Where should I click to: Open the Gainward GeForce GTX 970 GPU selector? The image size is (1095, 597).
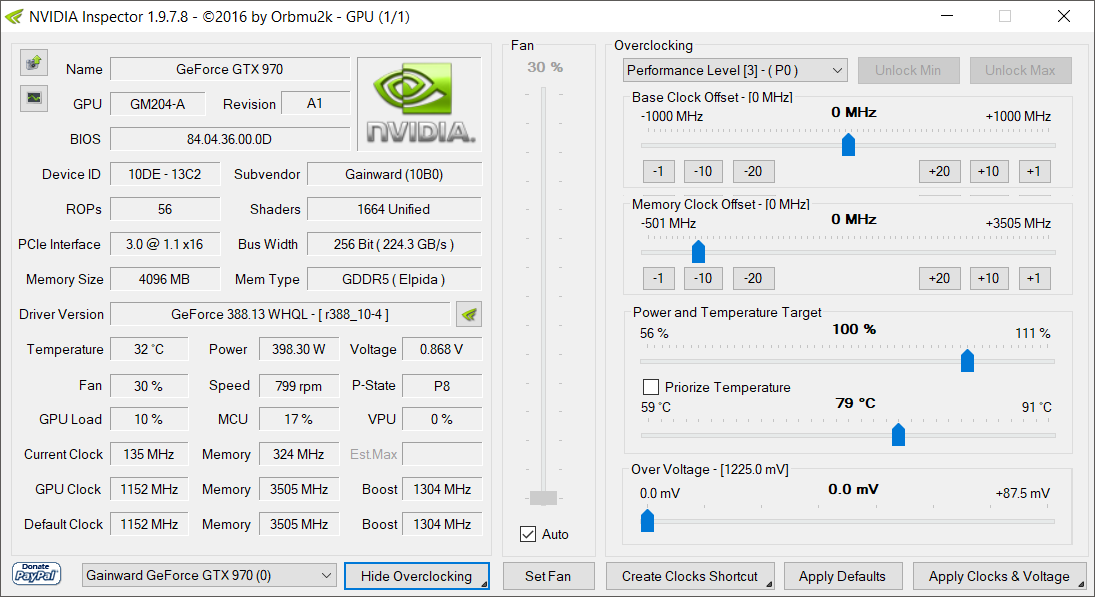tap(209, 575)
